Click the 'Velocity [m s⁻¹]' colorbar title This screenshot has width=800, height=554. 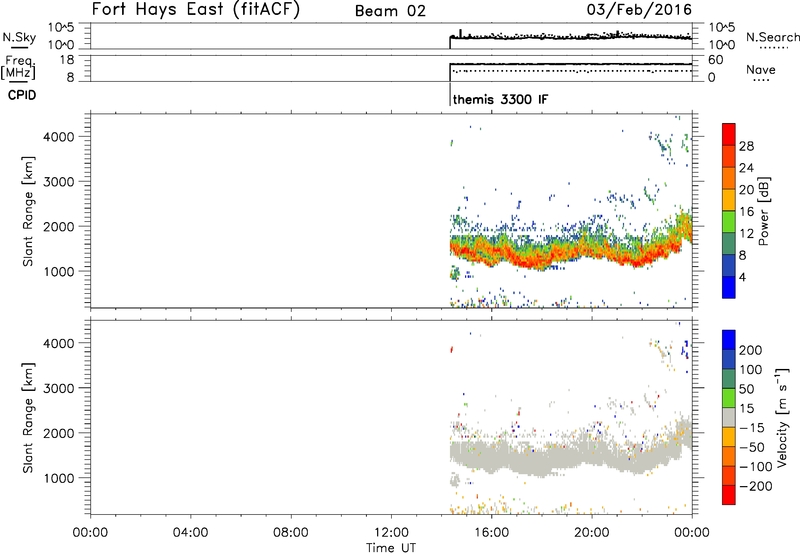[782, 417]
